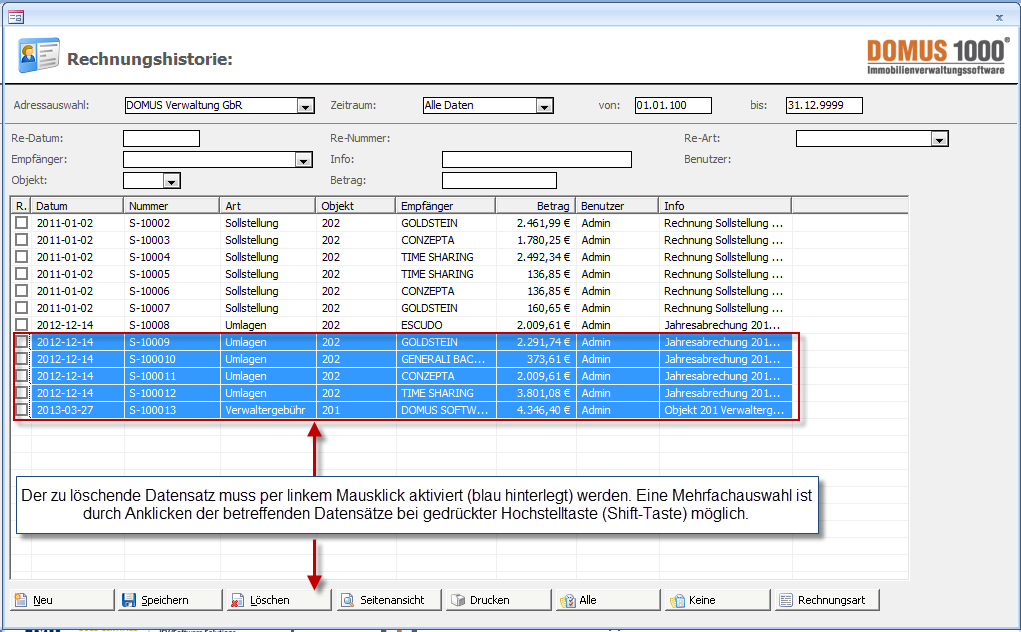
Task: Click the Rechnungsart list icon
Action: tap(787, 600)
